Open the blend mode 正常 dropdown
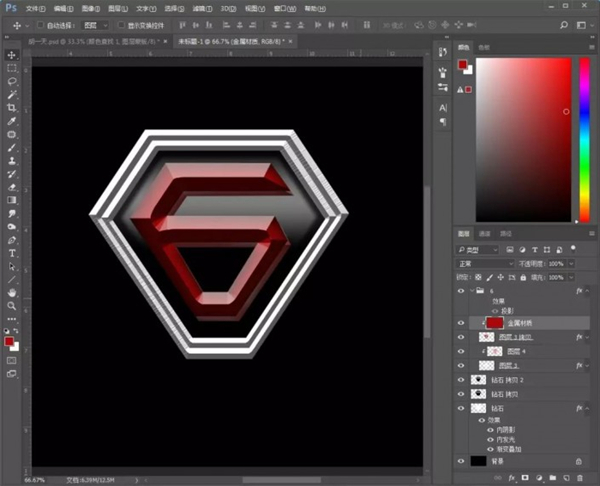This screenshot has height=486, width=600. [486, 263]
